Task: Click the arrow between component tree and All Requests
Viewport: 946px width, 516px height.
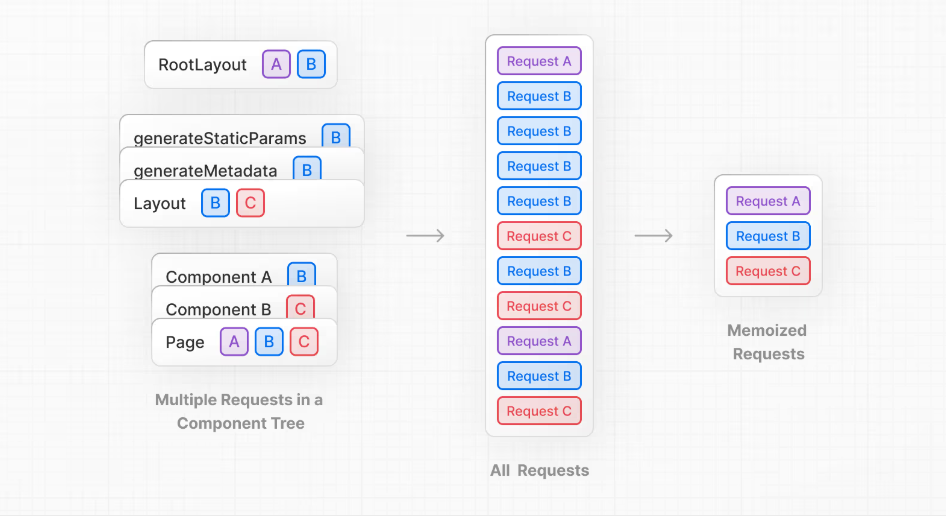Action: tap(425, 236)
